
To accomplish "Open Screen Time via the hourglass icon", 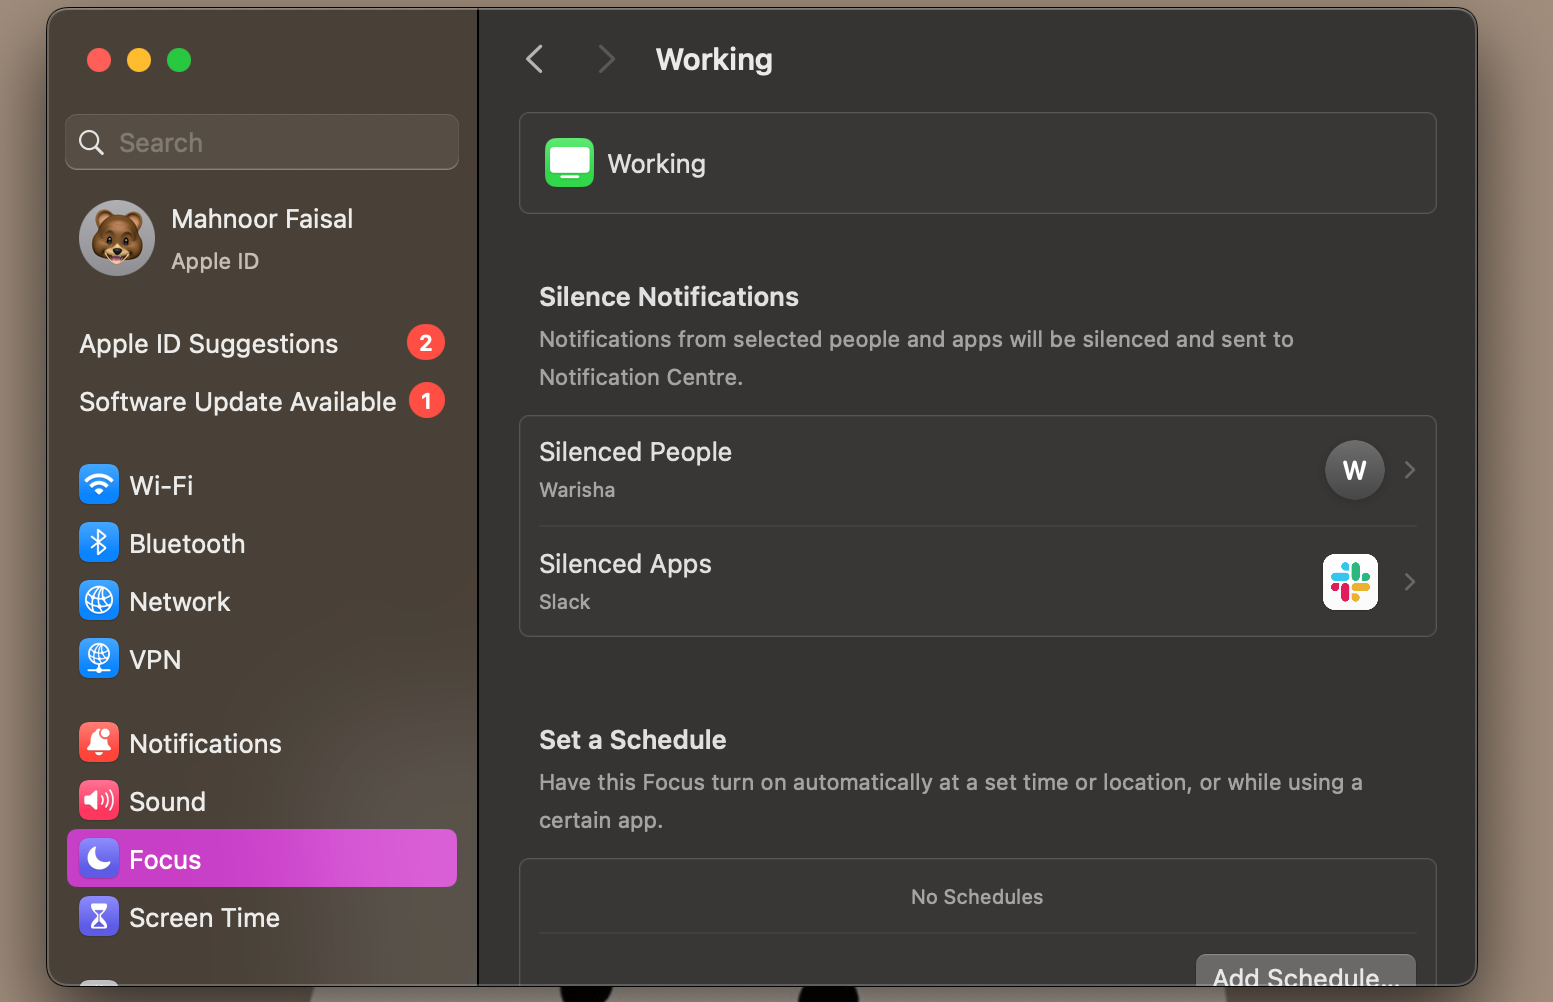I will point(99,916).
